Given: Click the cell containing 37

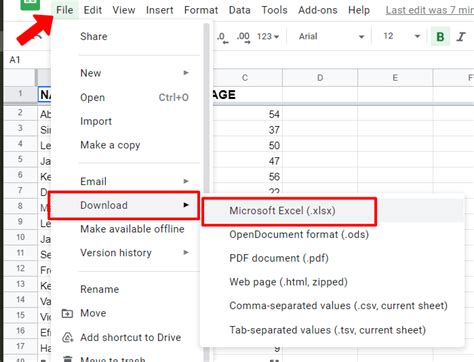Looking at the screenshot, I should [247, 130].
